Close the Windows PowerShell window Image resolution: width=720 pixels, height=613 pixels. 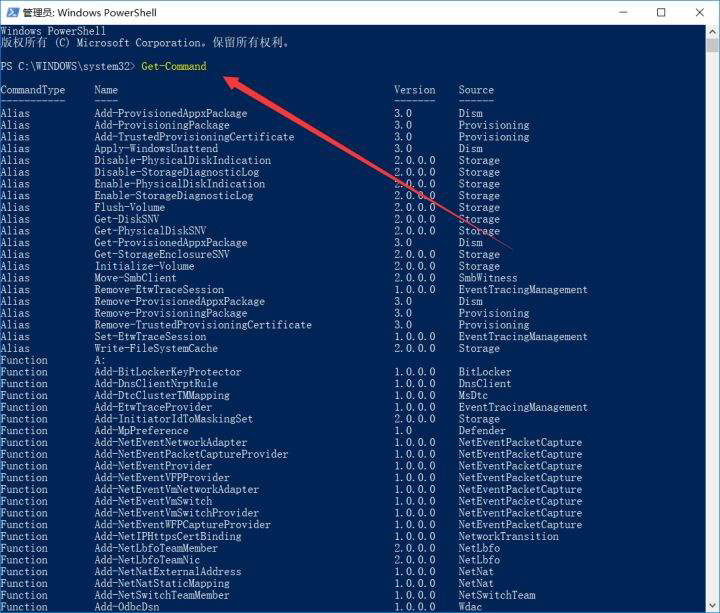(x=699, y=12)
